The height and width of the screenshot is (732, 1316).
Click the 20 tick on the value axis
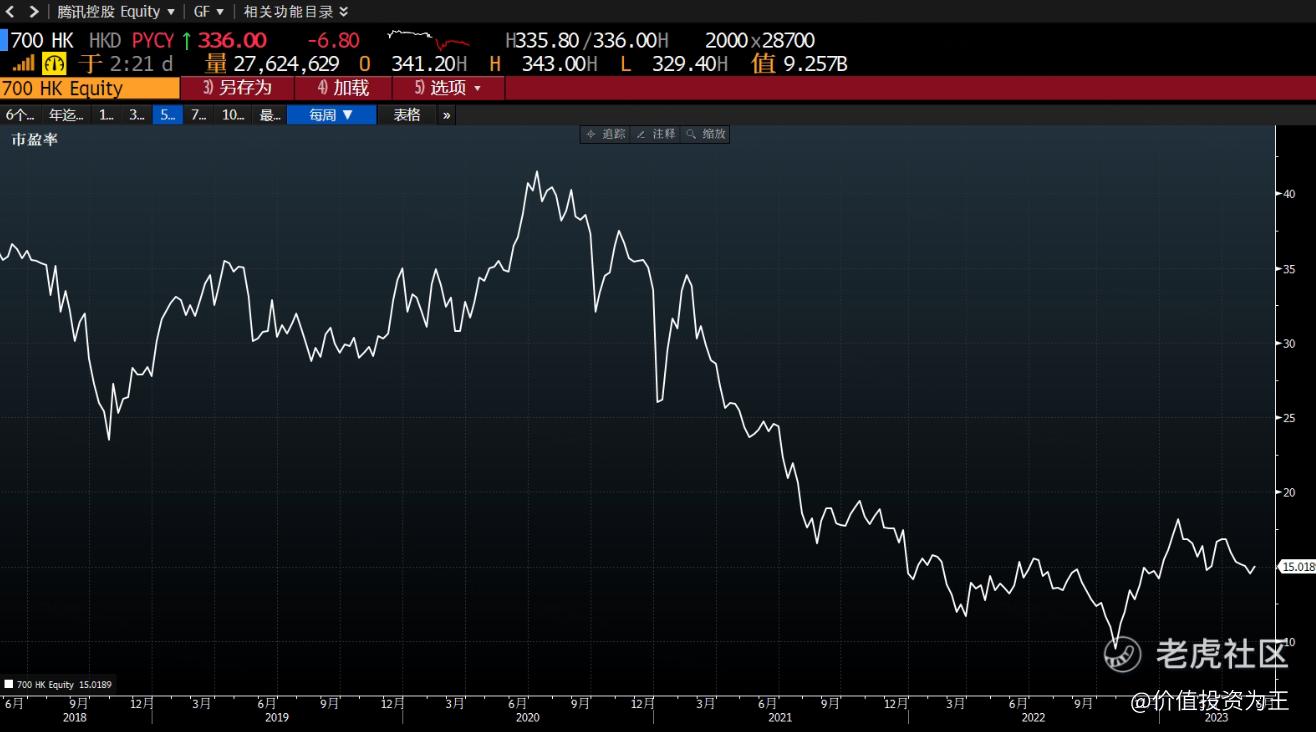pyautogui.click(x=1290, y=492)
